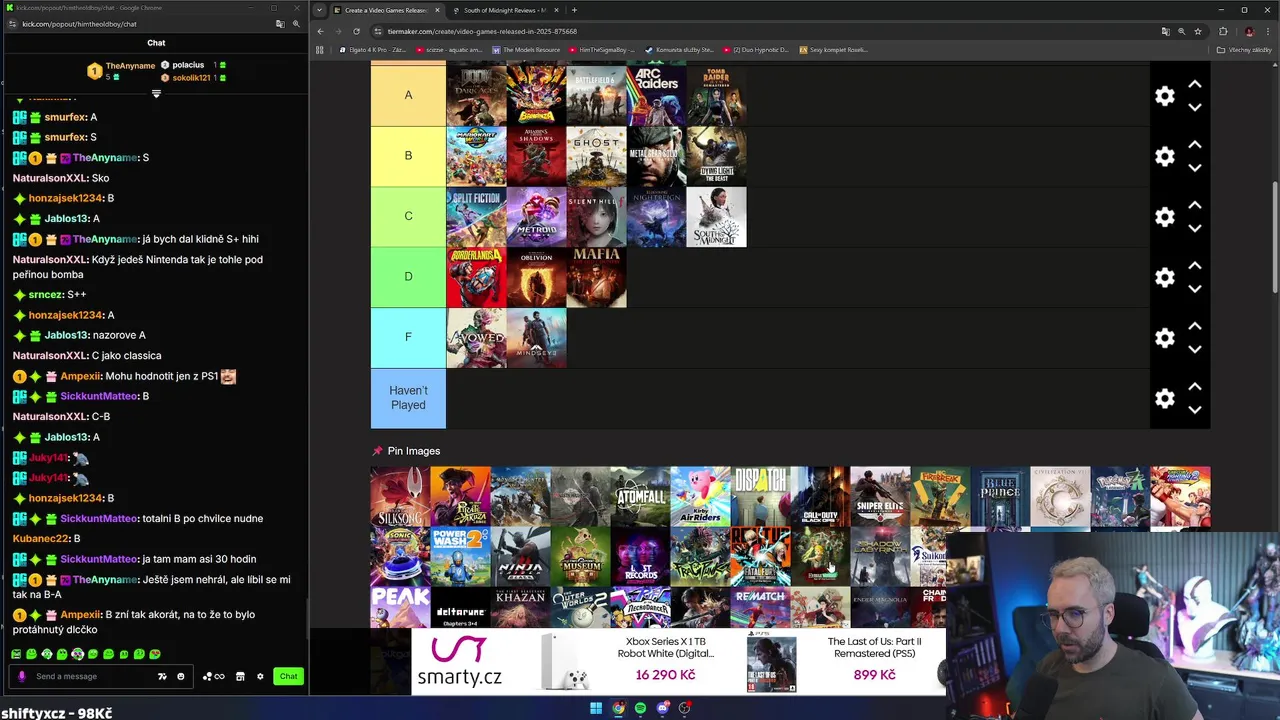Open the Elgato 4 K Pro bookmark
1280x720 pixels.
tap(372, 50)
